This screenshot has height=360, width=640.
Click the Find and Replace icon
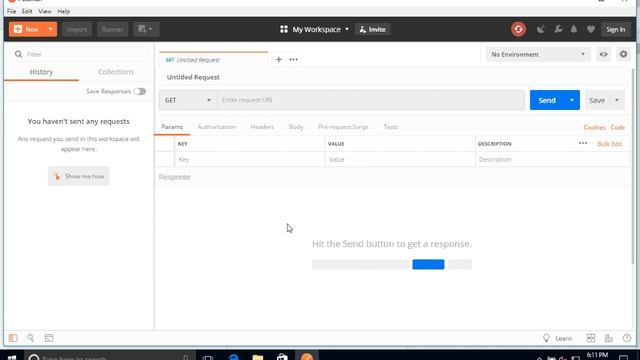(31, 338)
